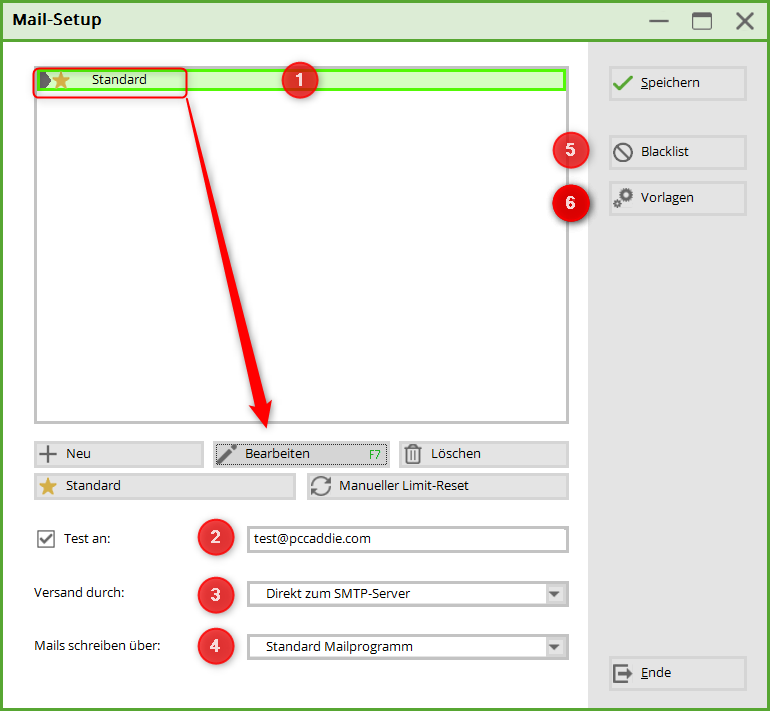Close the Mail-Setup window
The image size is (770, 711).
744,21
